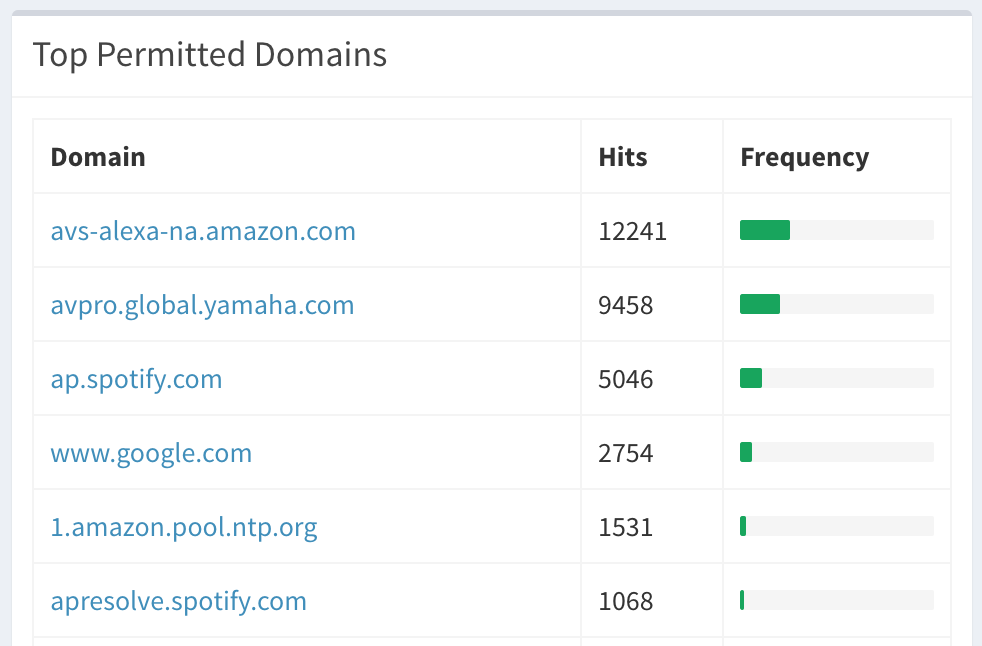982x646 pixels.
Task: Open the apresolve.spotify.com domain link
Action: [178, 601]
